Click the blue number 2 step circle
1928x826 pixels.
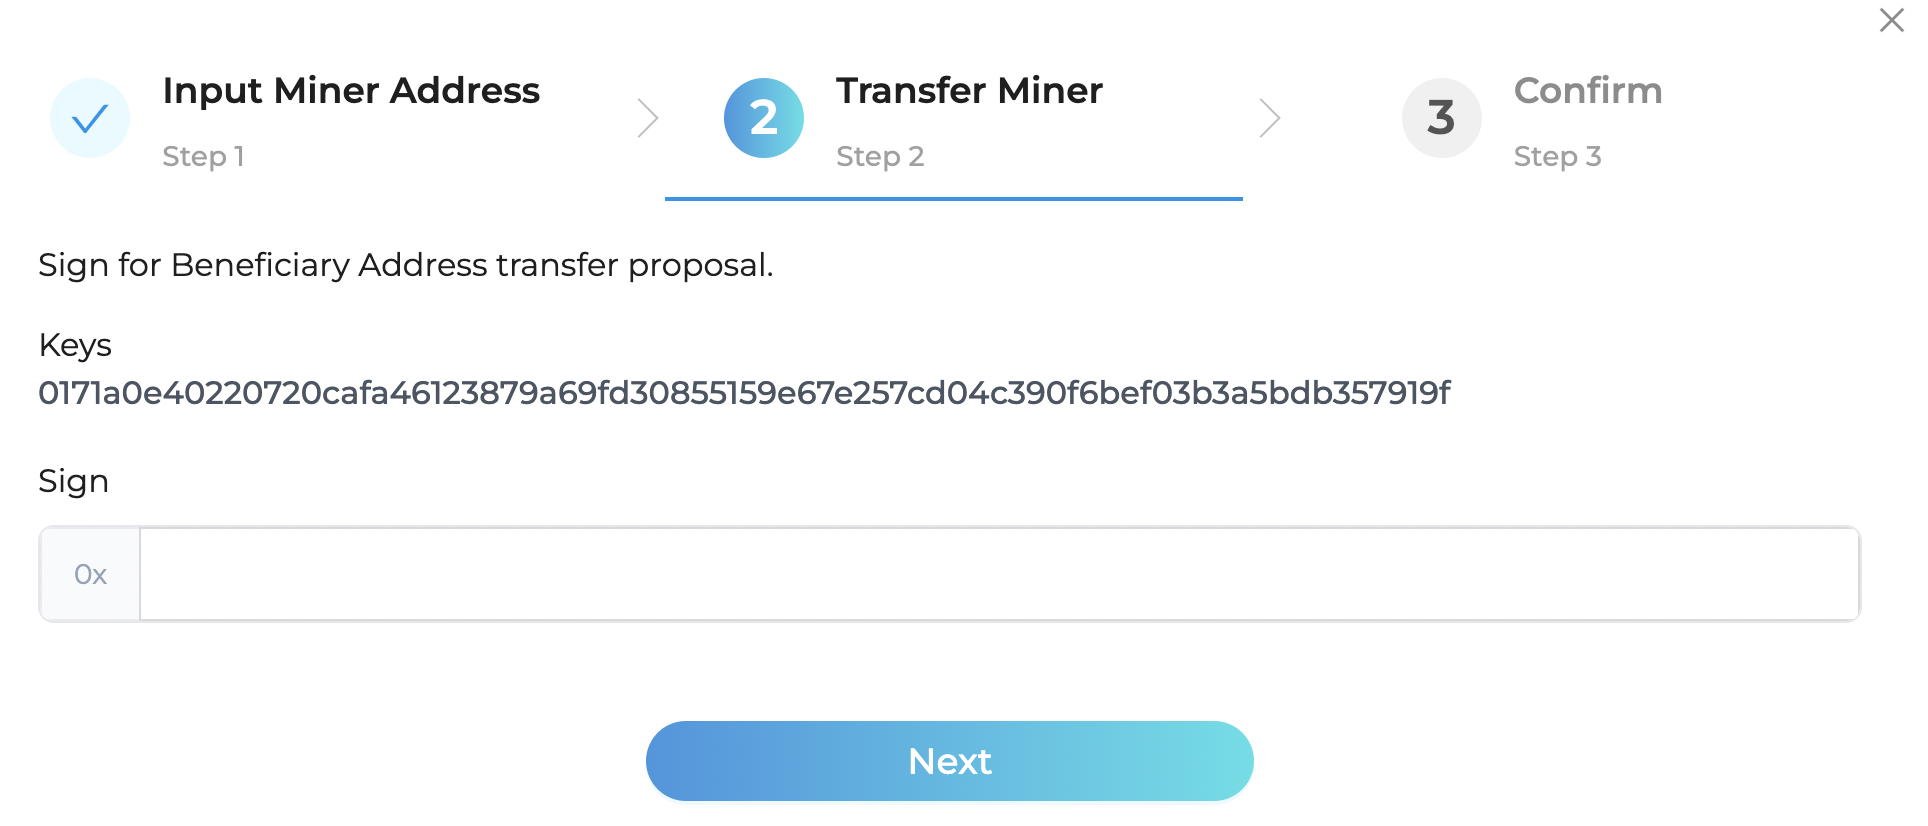(764, 118)
